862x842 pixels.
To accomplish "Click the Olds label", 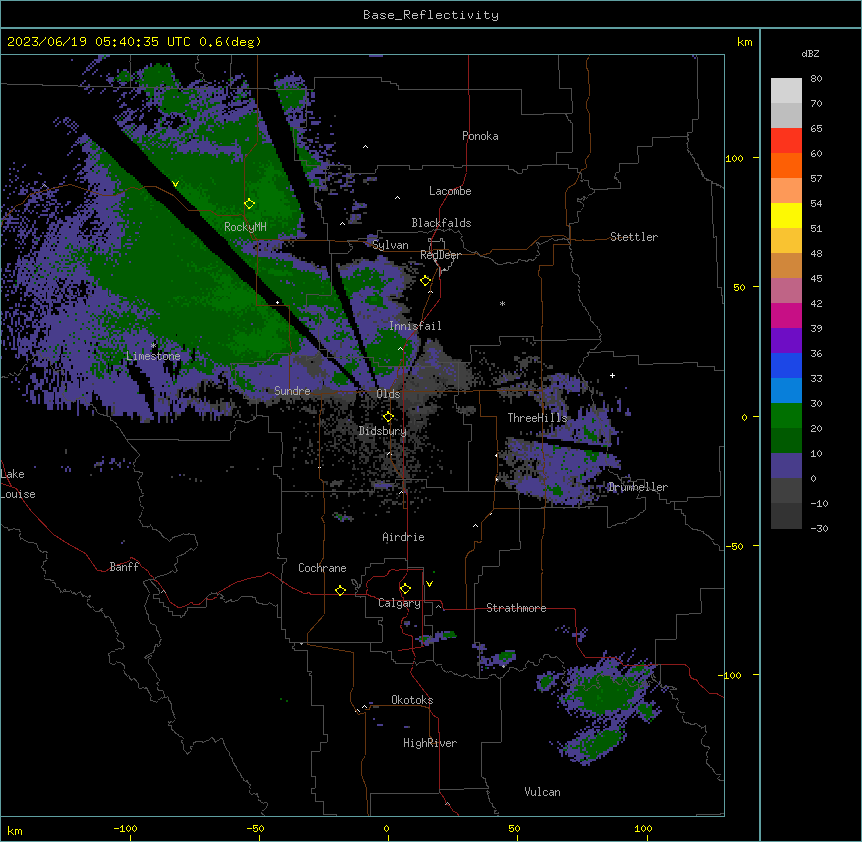I will point(388,394).
